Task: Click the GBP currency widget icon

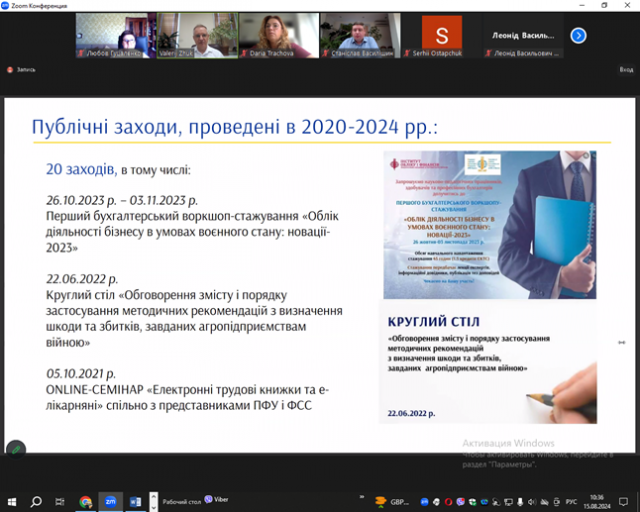Action: coord(380,501)
